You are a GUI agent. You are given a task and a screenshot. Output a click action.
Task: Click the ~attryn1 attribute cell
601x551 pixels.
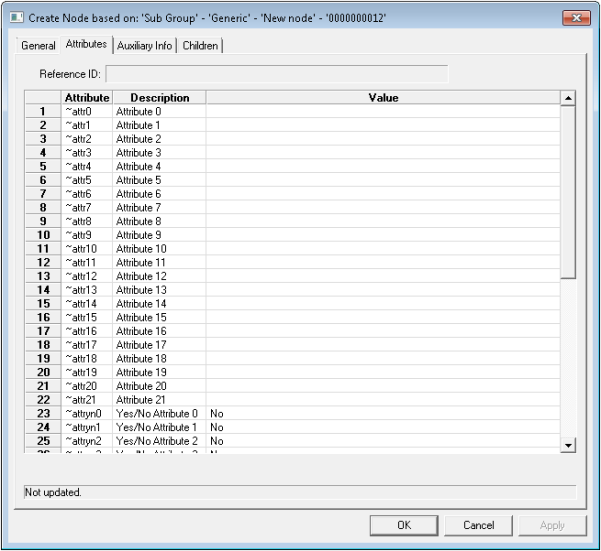coord(87,427)
